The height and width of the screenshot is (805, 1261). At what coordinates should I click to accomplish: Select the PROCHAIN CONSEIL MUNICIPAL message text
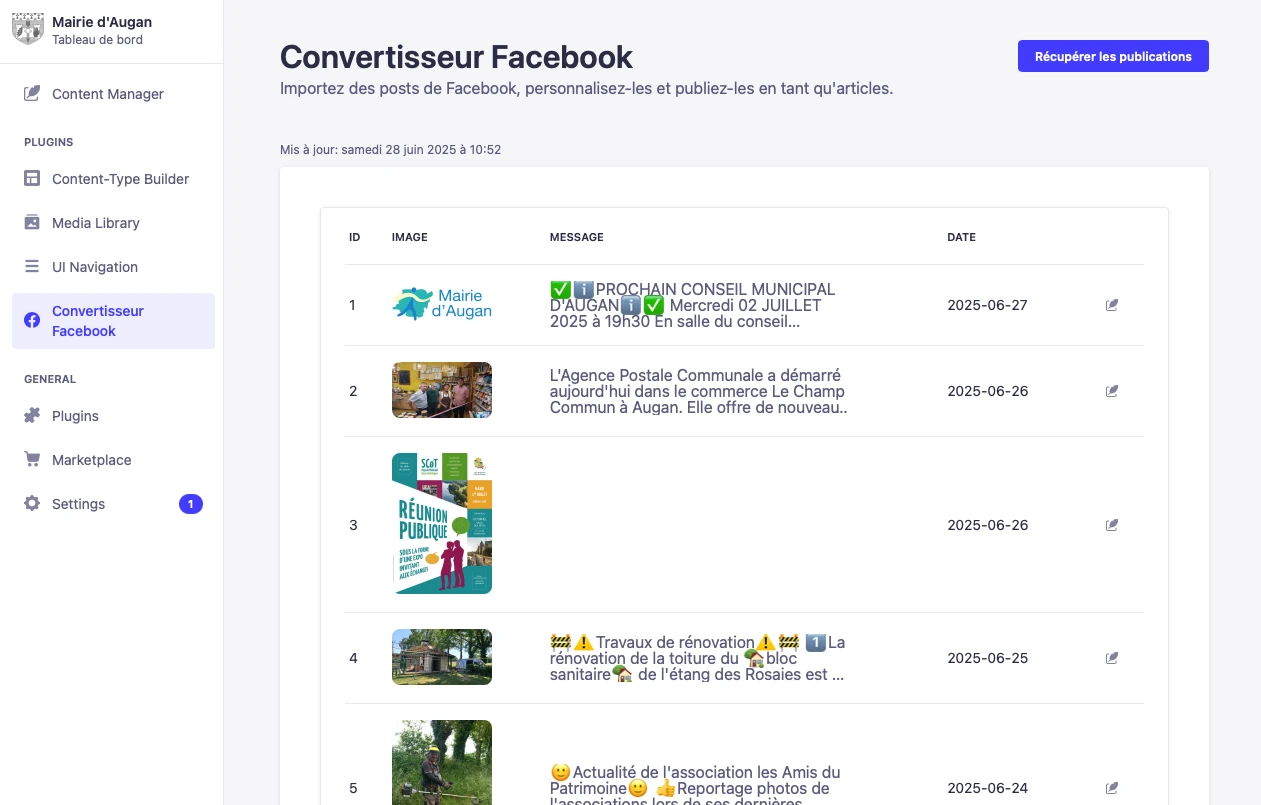[693, 305]
